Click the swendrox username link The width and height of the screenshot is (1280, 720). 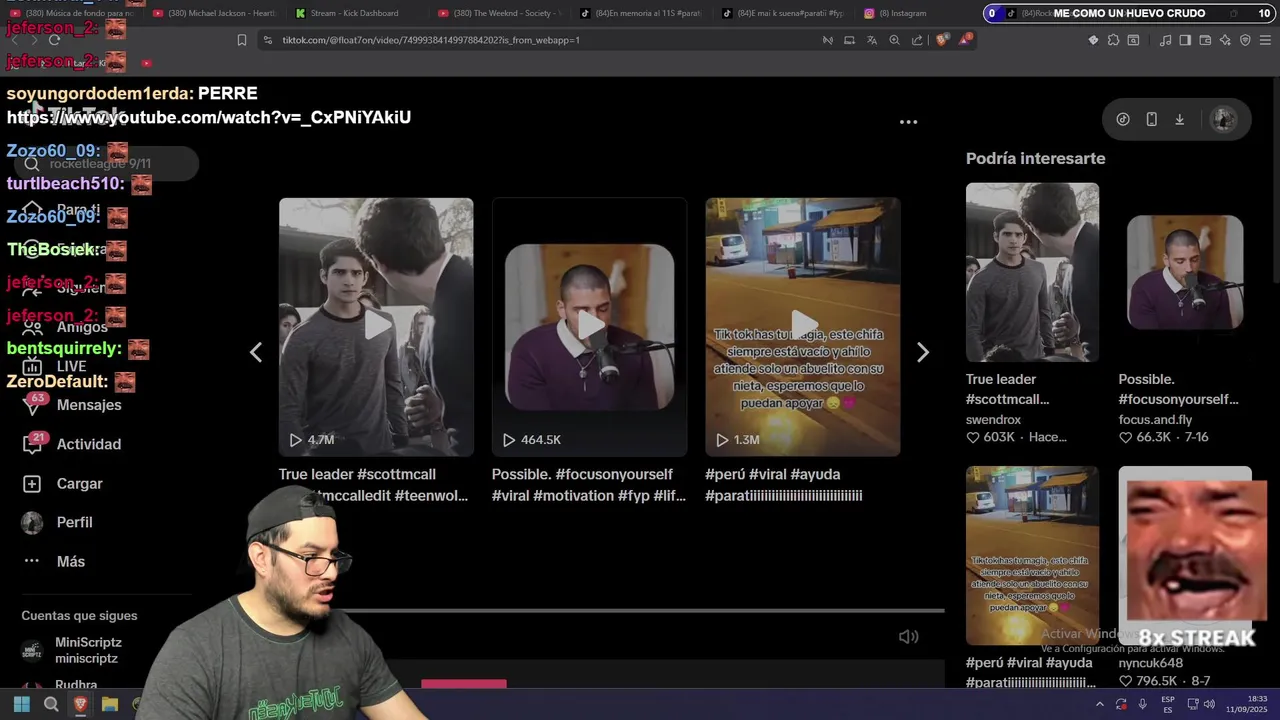(993, 420)
